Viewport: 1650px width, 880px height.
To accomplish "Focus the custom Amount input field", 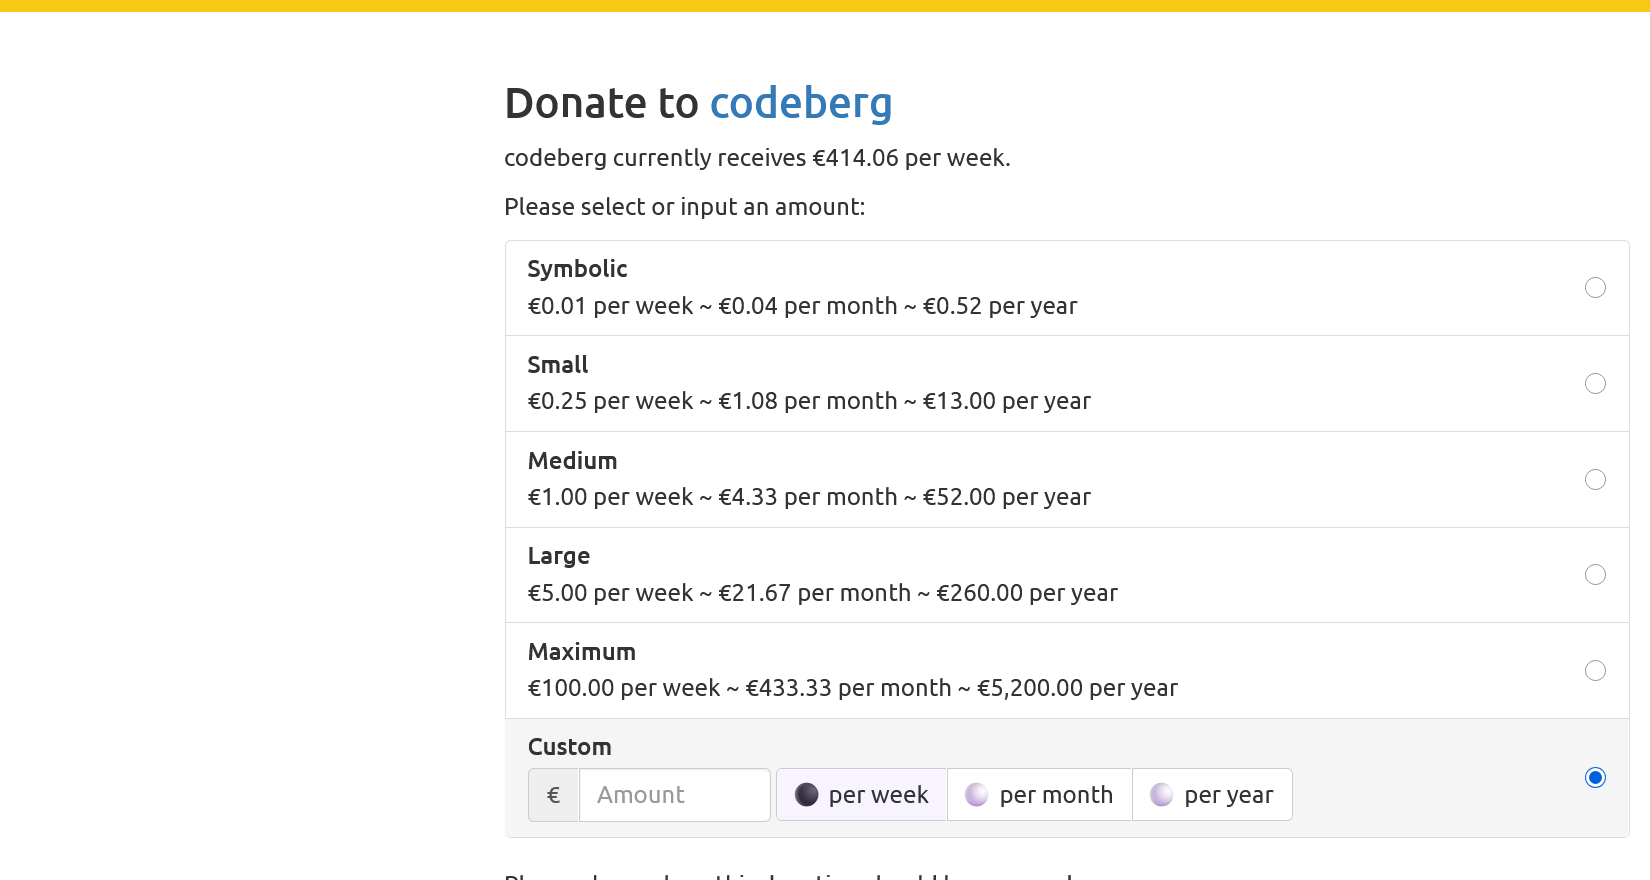I will click(x=674, y=795).
